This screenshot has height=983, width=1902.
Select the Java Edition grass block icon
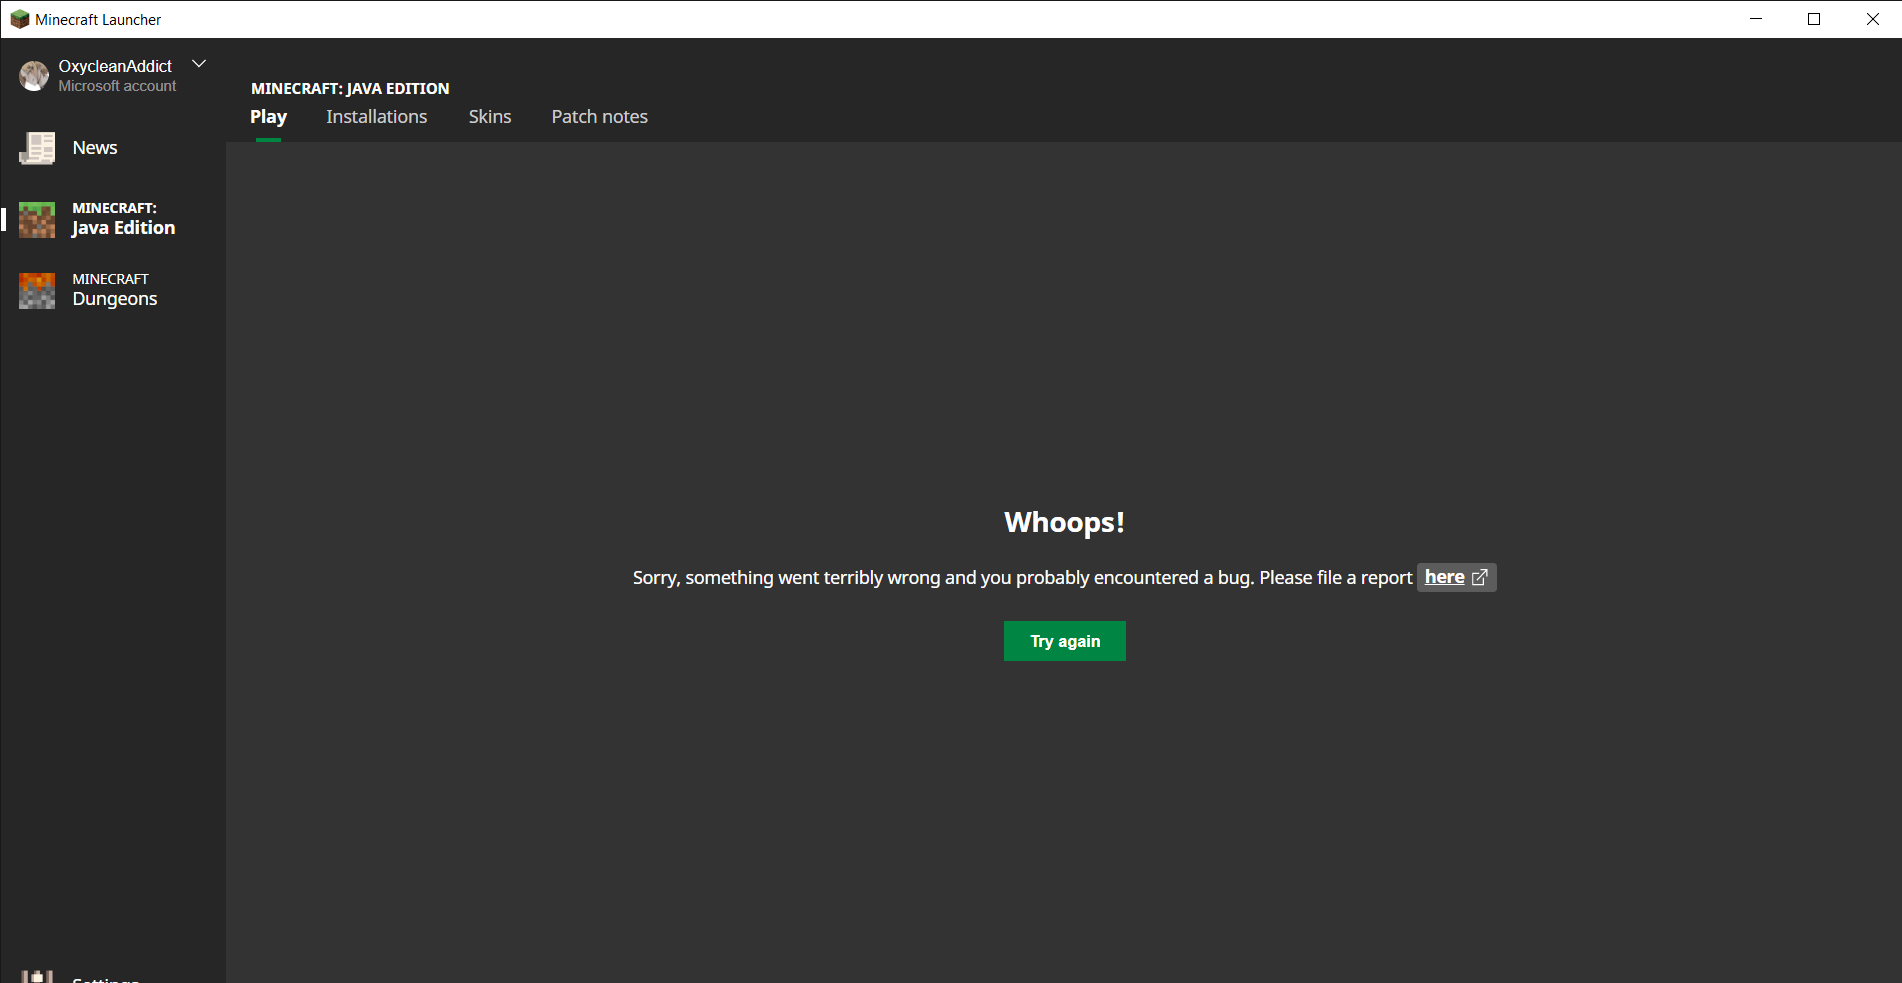click(x=37, y=220)
